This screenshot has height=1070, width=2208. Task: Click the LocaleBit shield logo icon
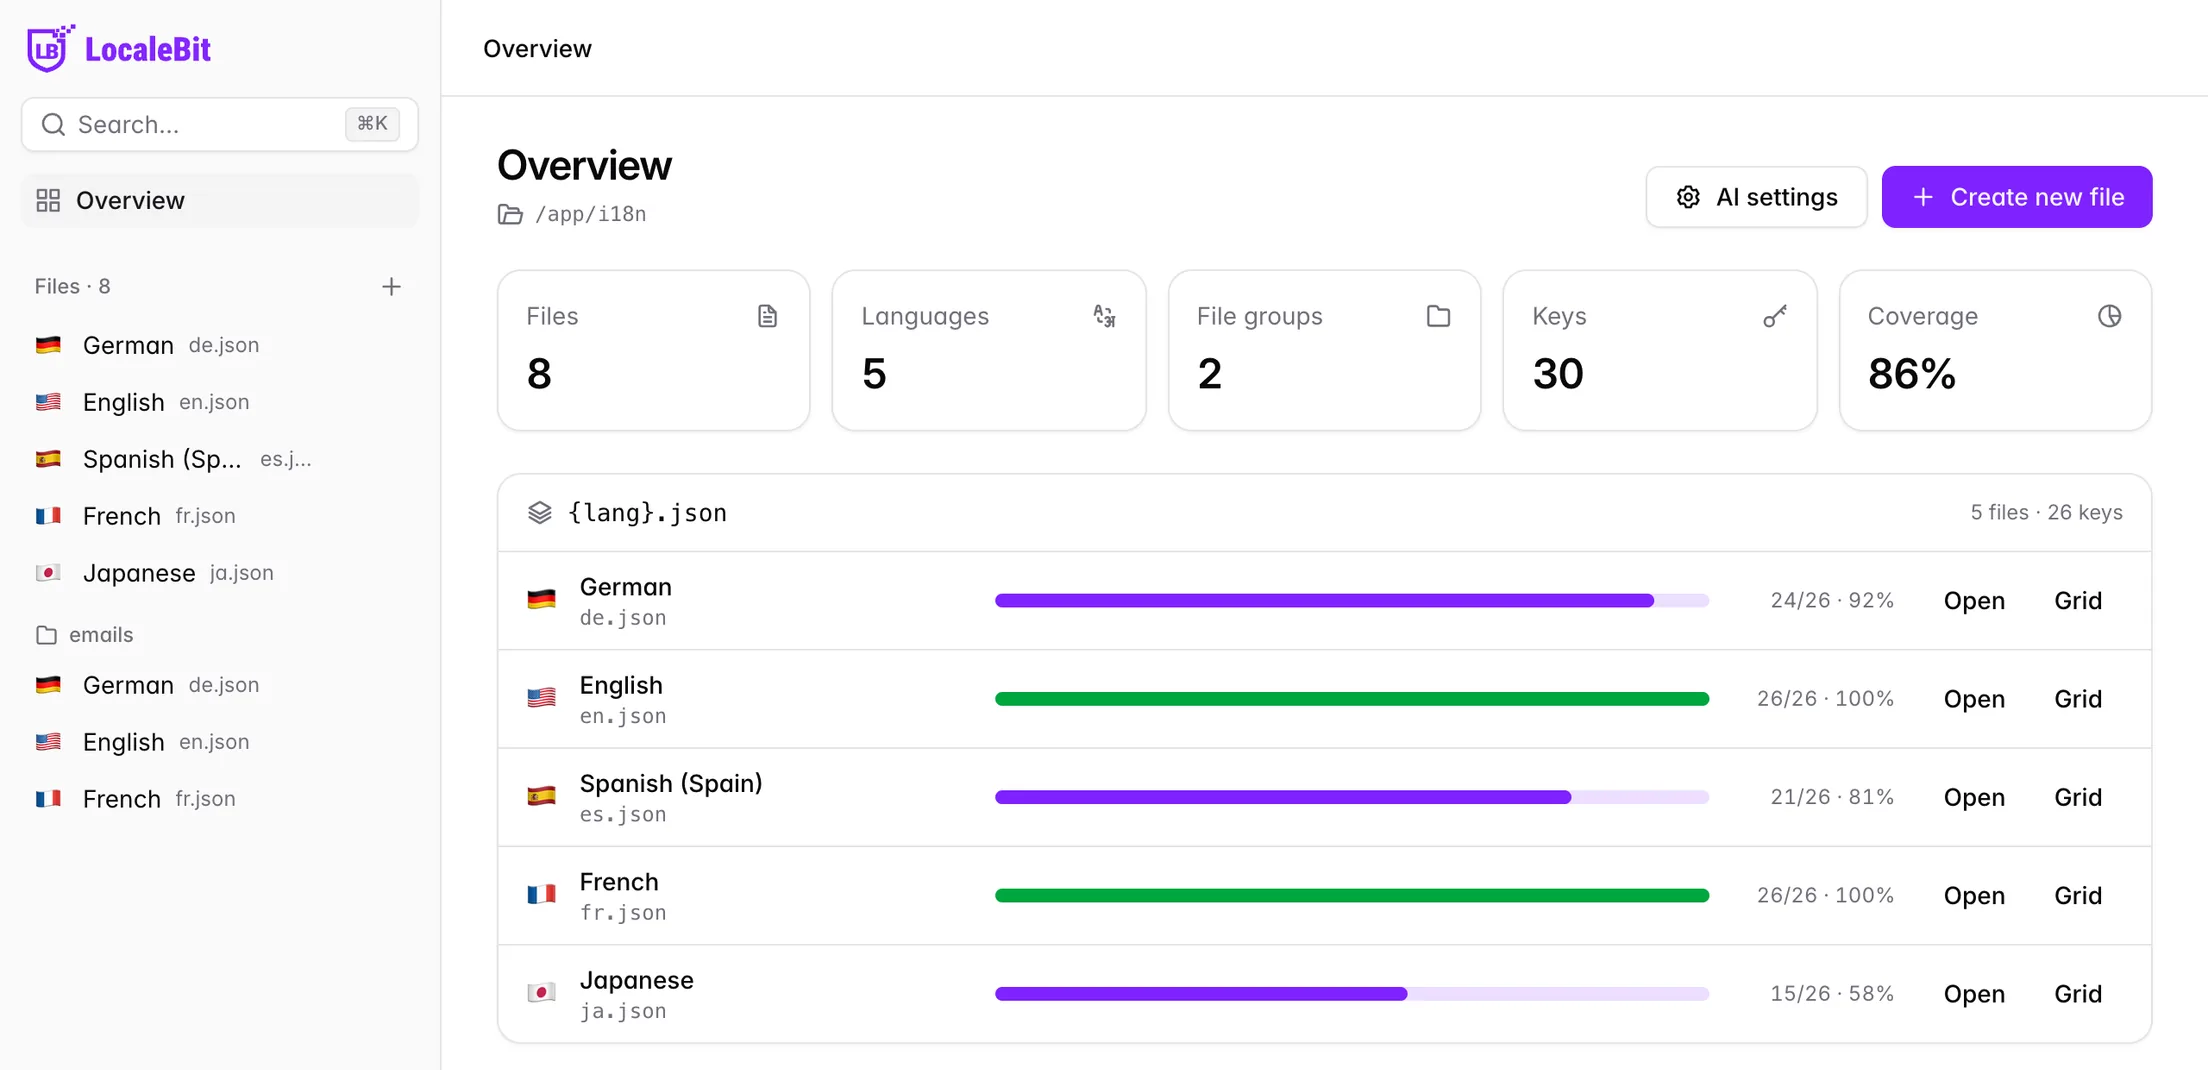(50, 48)
